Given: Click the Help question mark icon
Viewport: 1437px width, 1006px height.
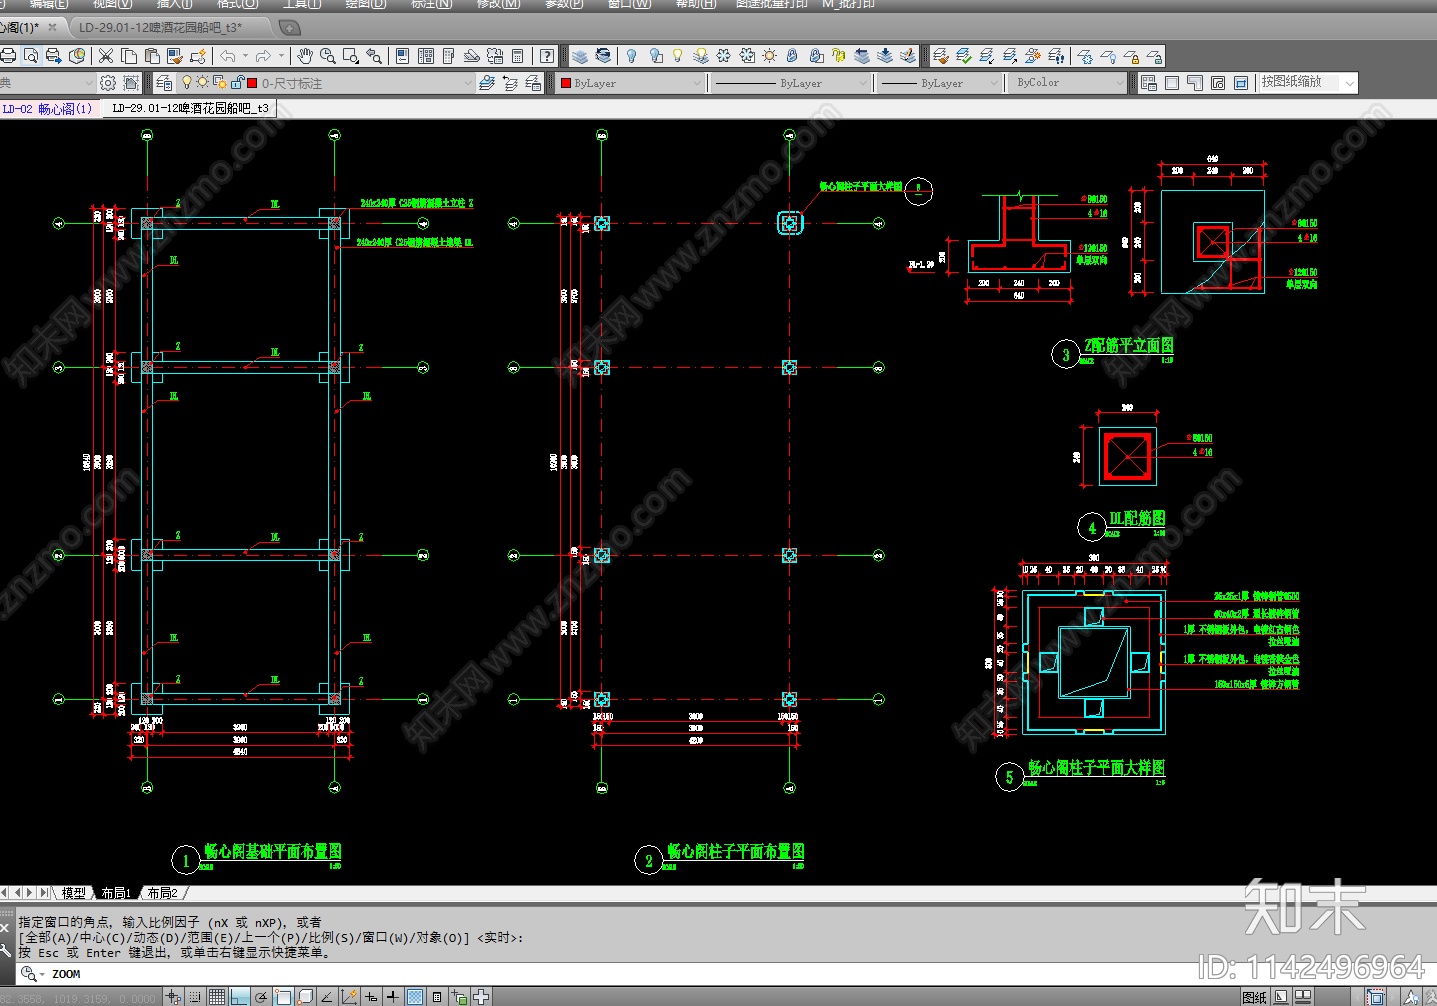Looking at the screenshot, I should tap(546, 56).
